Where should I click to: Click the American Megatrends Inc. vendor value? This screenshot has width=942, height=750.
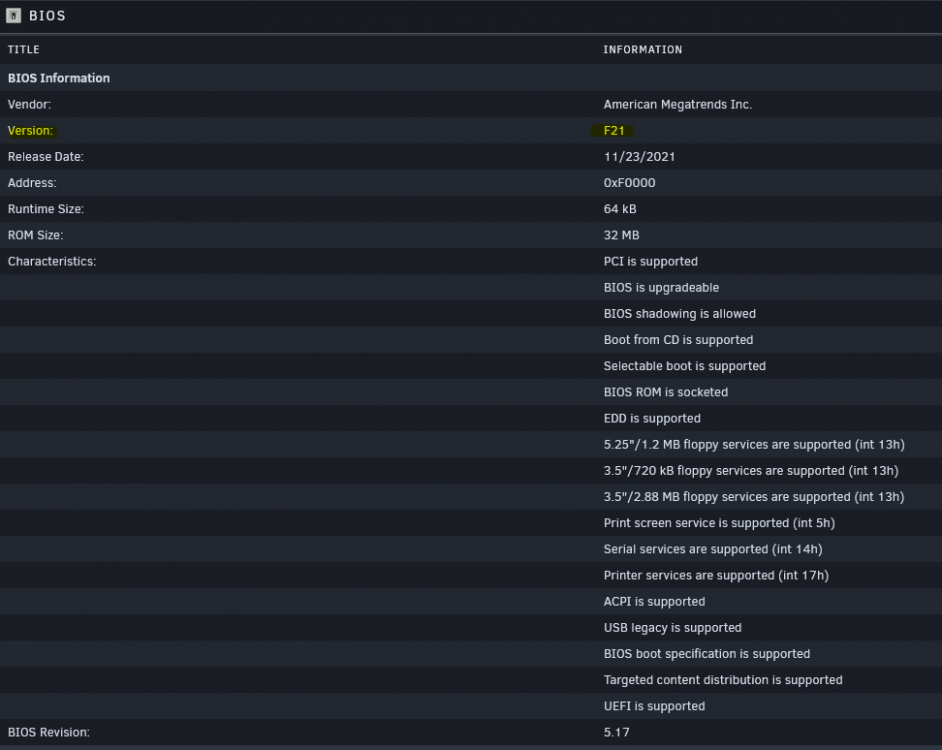point(677,105)
